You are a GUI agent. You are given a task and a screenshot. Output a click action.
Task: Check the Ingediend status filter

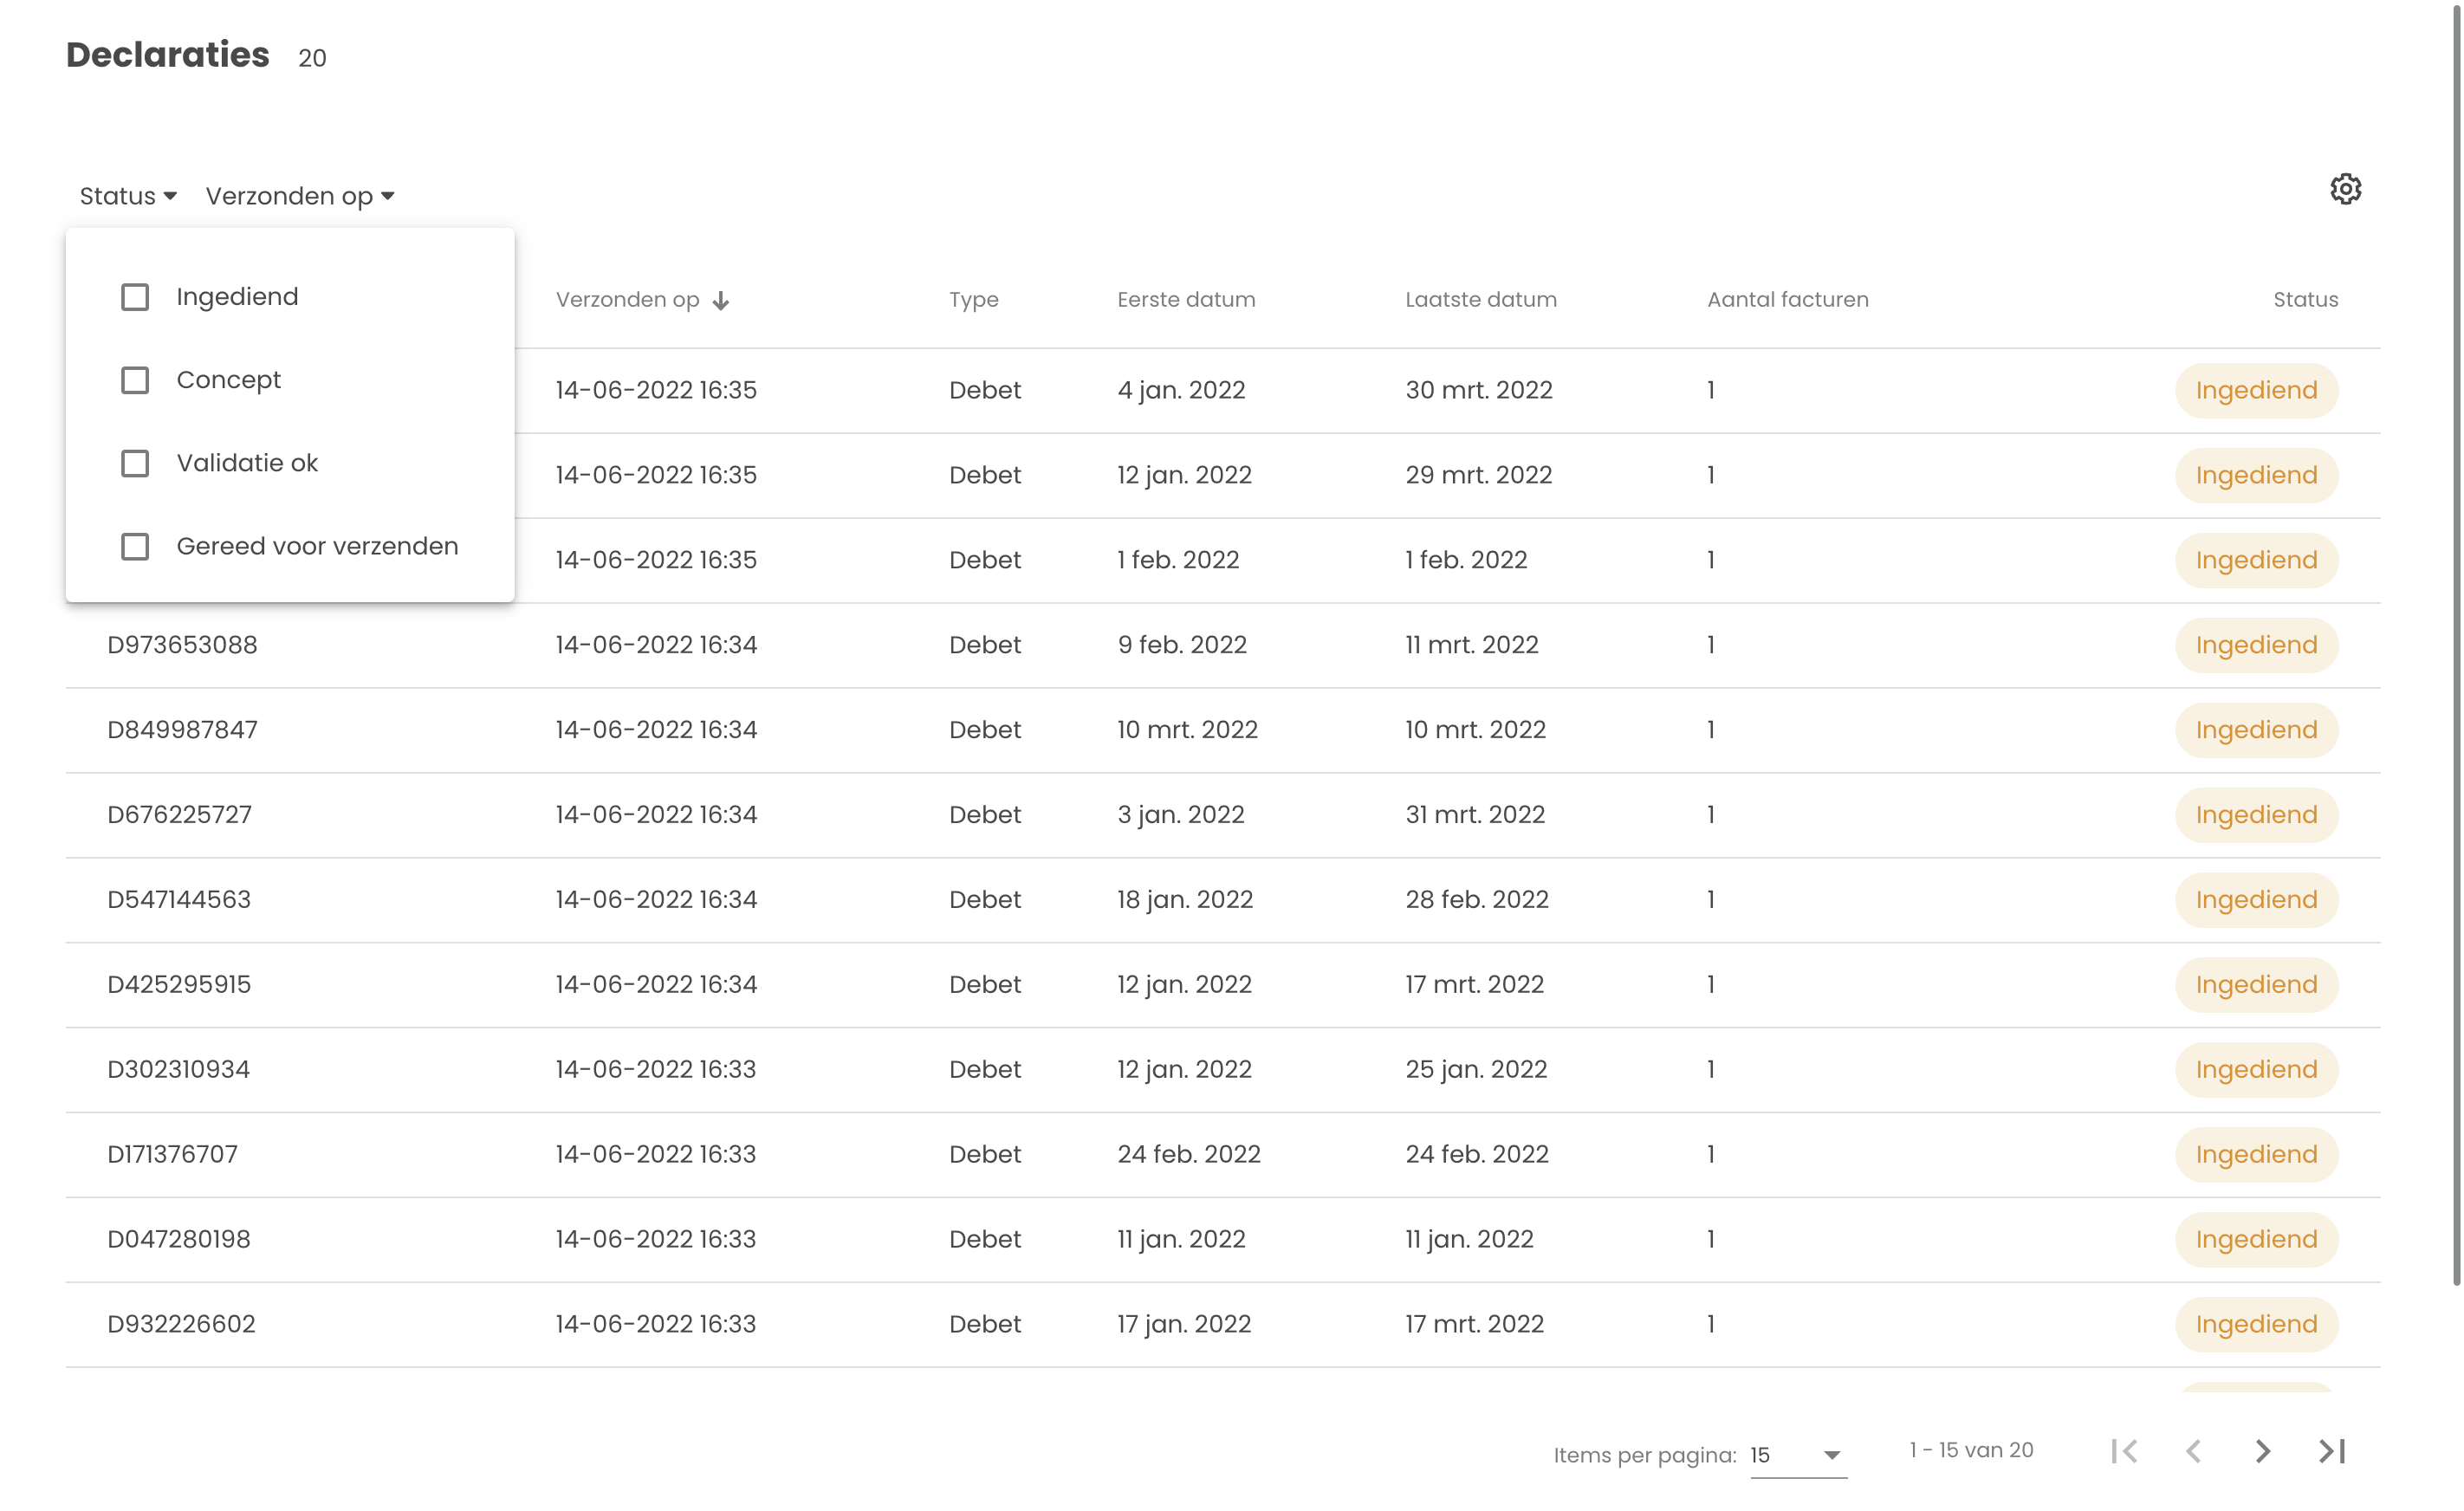point(135,297)
